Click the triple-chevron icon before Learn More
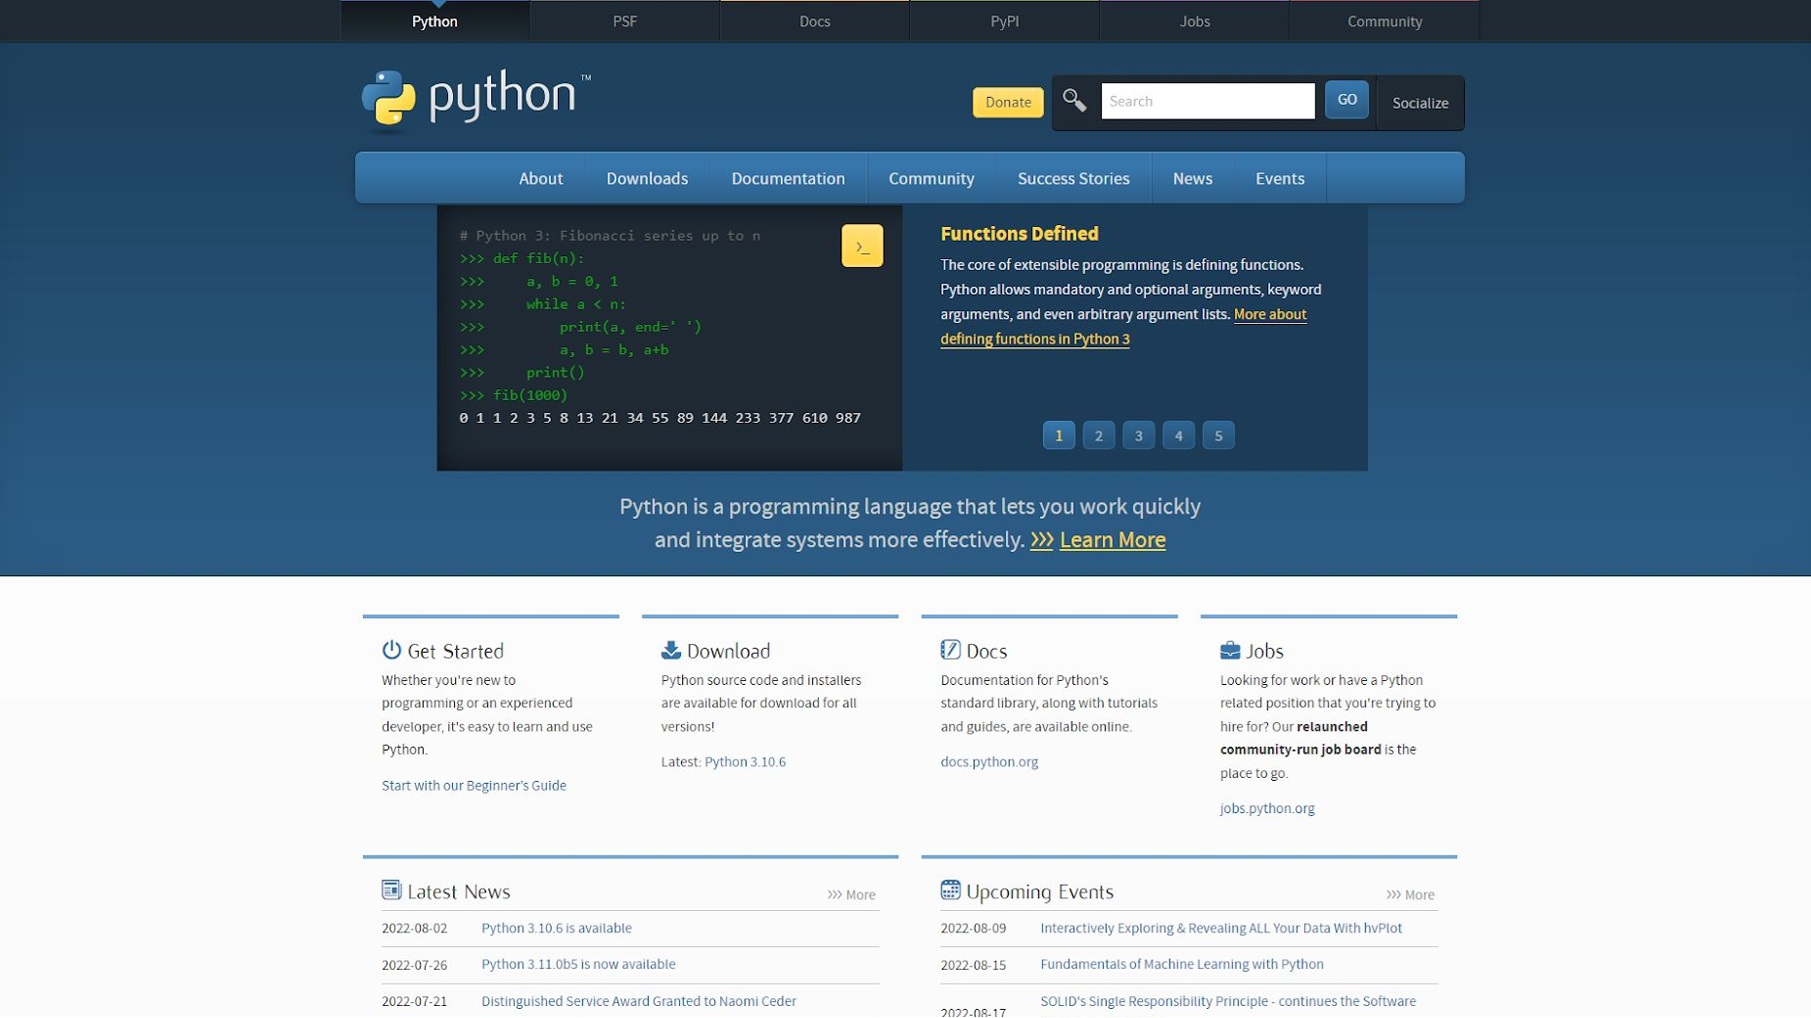The height and width of the screenshot is (1018, 1811). pyautogui.click(x=1042, y=540)
